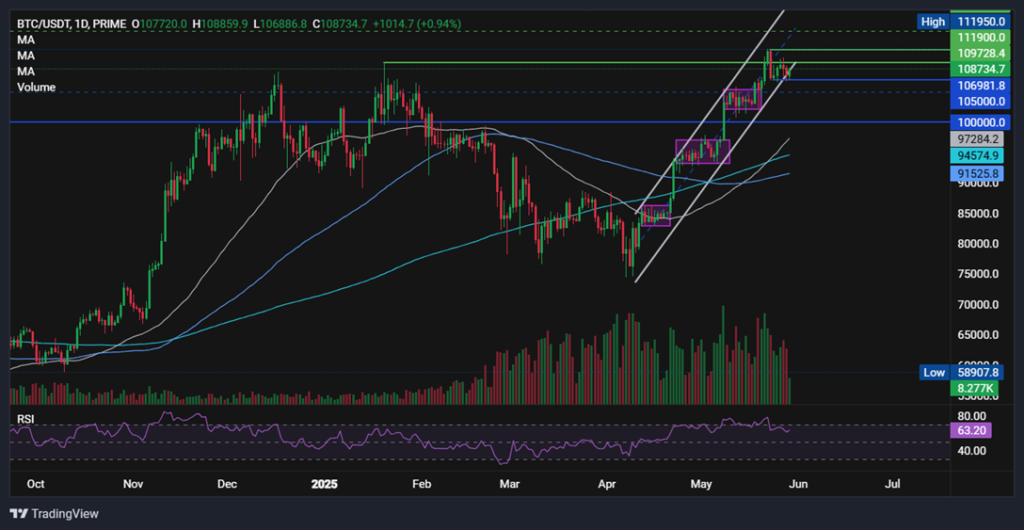Click the 109728.4 price label
Viewport: 1024px width, 530px height.
pyautogui.click(x=982, y=52)
